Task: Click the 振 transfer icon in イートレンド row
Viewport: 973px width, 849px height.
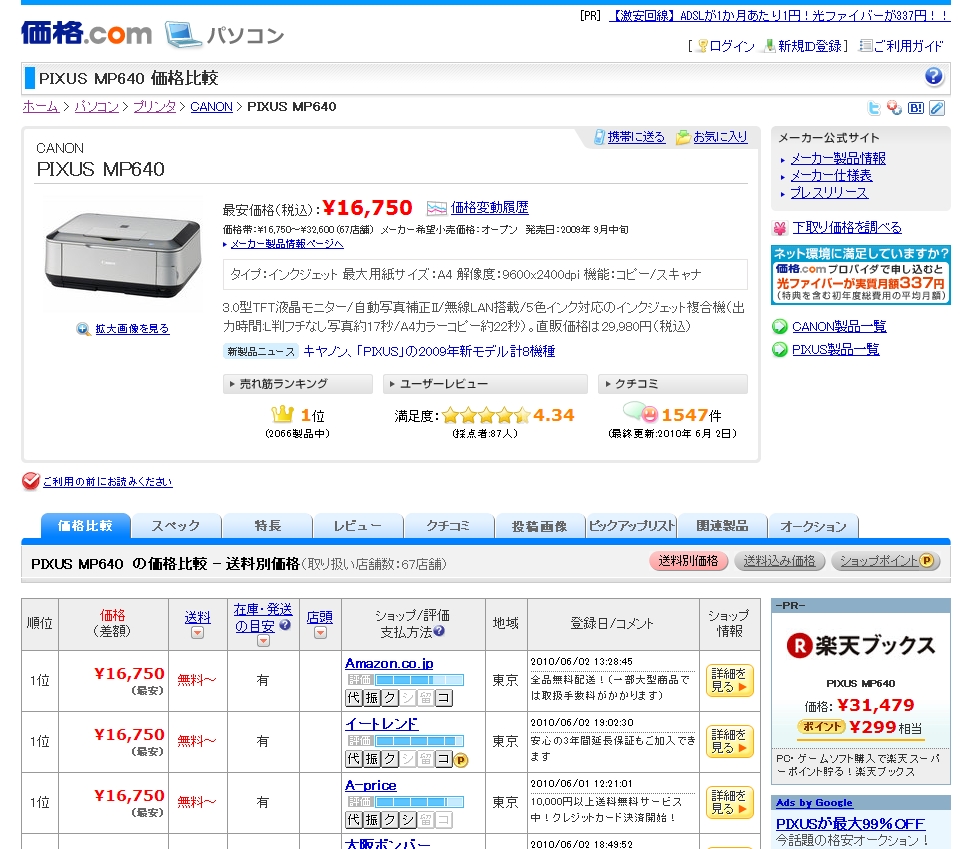Action: (x=372, y=759)
